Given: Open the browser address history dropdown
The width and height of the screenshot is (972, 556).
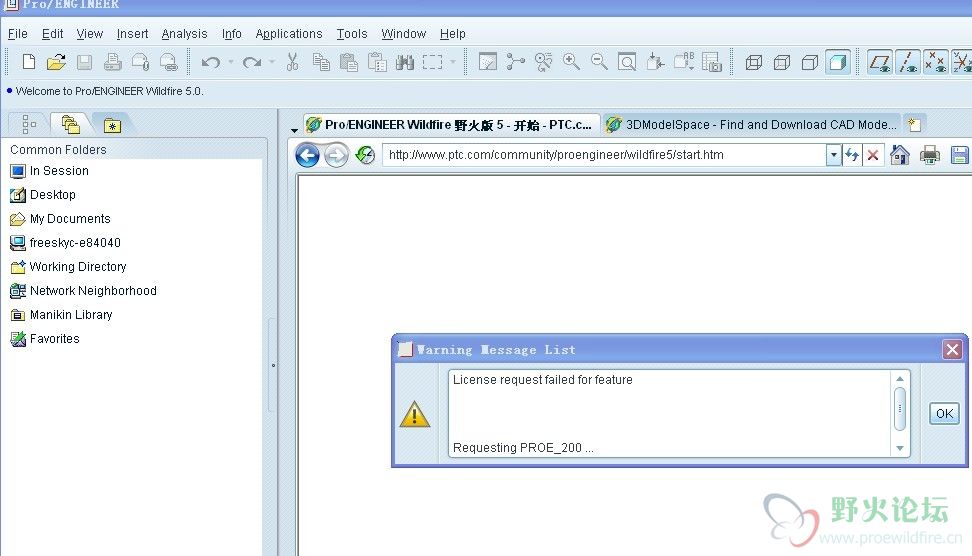Looking at the screenshot, I should (x=834, y=155).
